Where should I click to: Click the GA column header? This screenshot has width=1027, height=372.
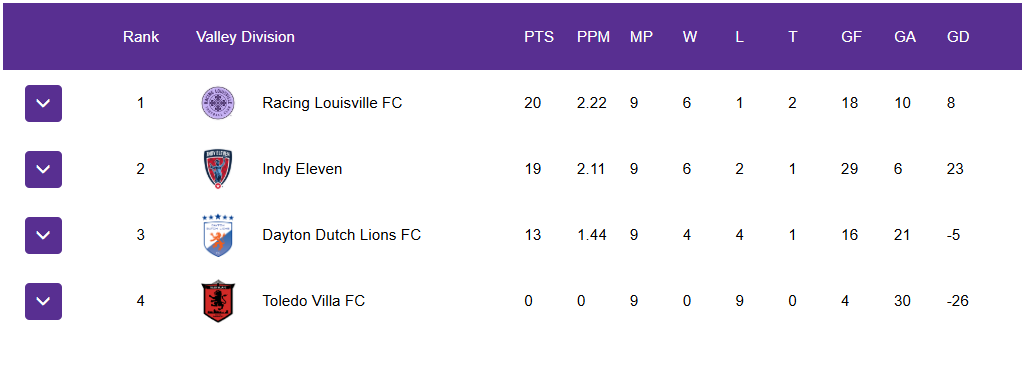[905, 37]
